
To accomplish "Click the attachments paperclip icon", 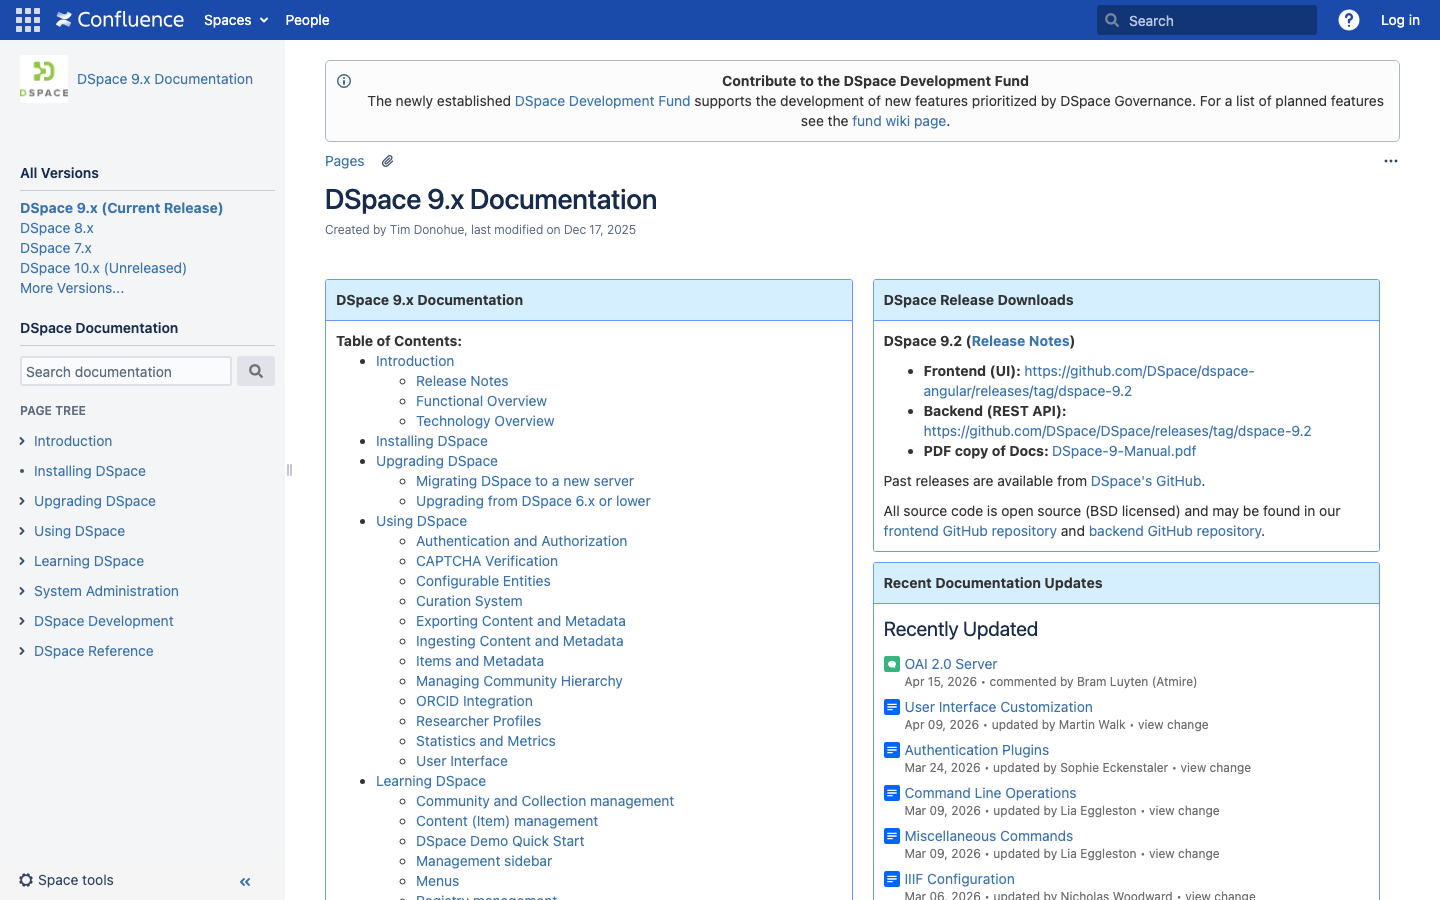I will [x=387, y=160].
